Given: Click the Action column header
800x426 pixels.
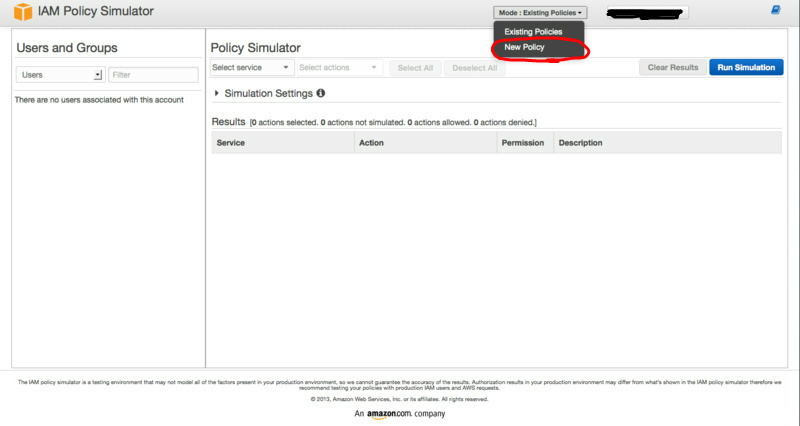Looking at the screenshot, I should (x=426, y=143).
